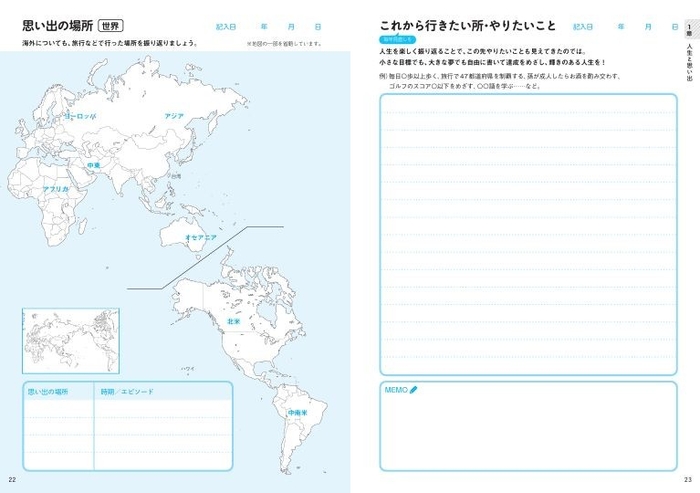
Task: Click the 時期/エピソード column header
Action: [x=127, y=391]
